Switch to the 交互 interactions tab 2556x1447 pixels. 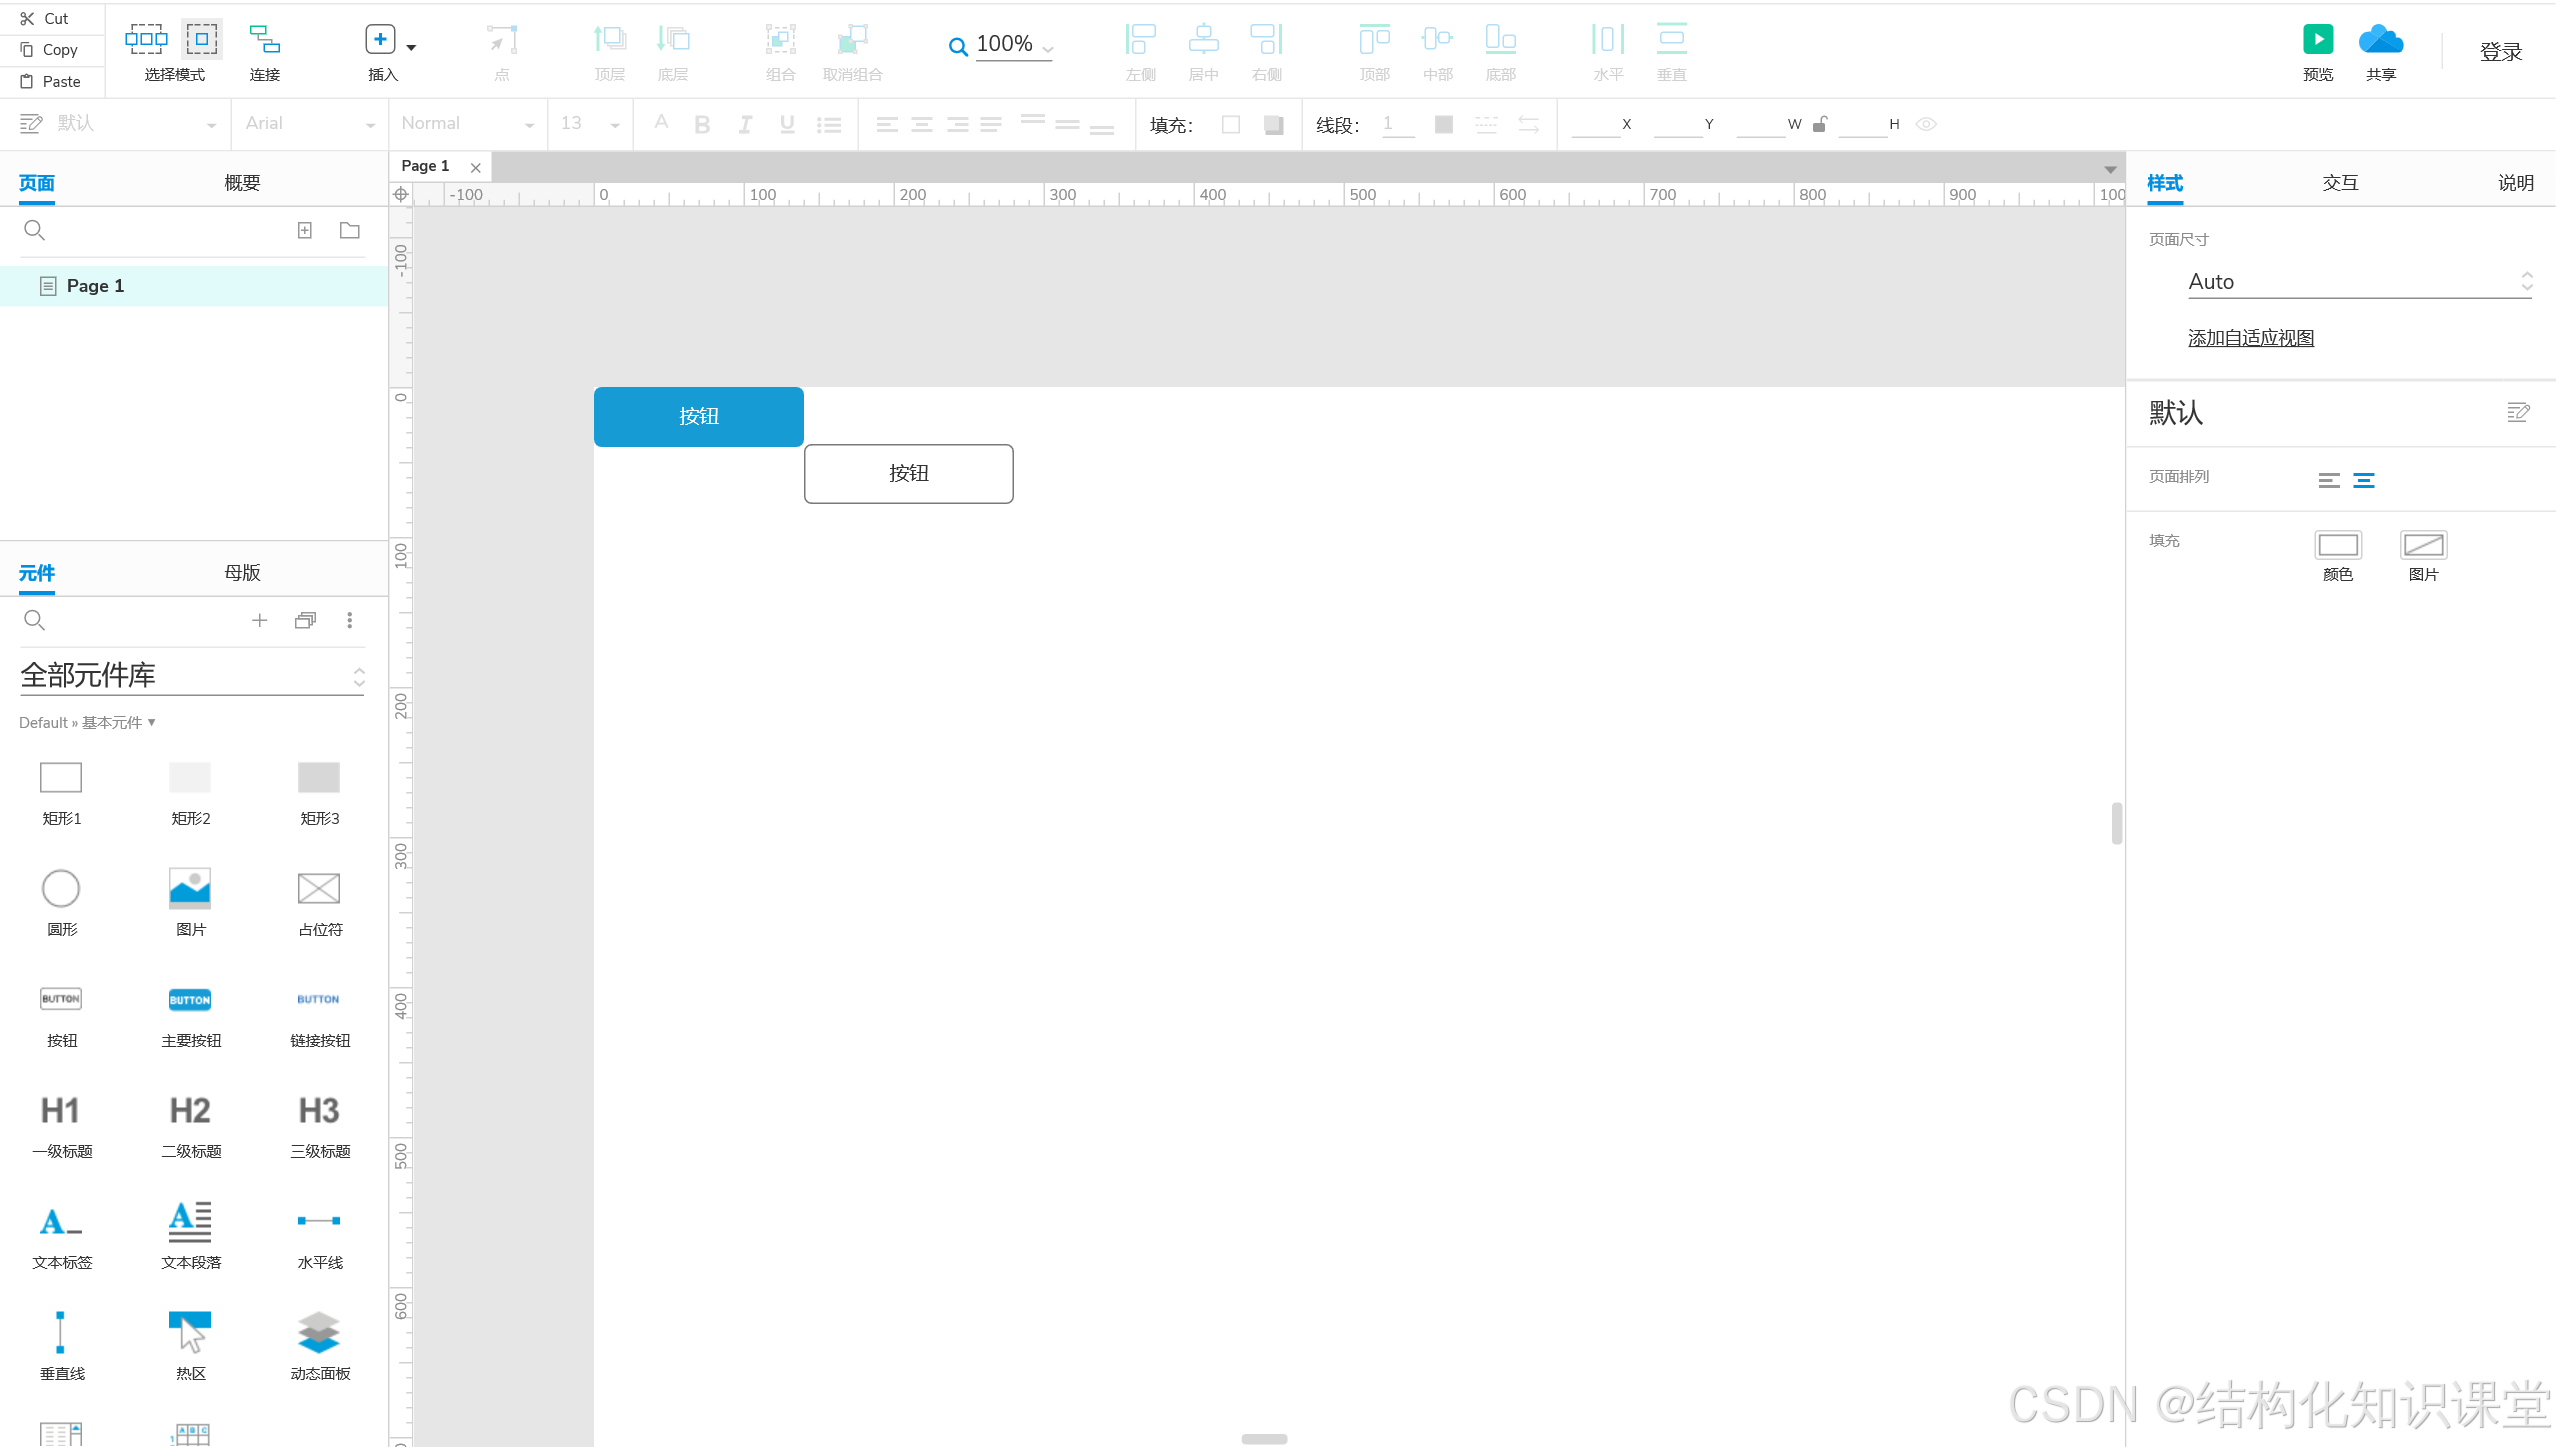coord(2340,183)
